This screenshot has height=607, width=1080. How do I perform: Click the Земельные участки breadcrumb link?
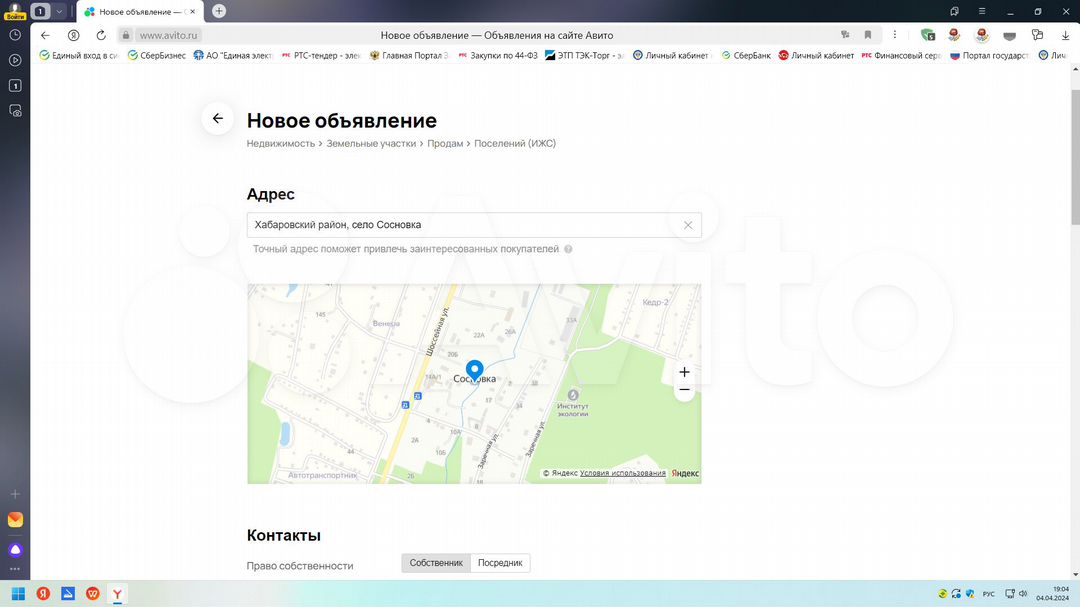pos(370,144)
